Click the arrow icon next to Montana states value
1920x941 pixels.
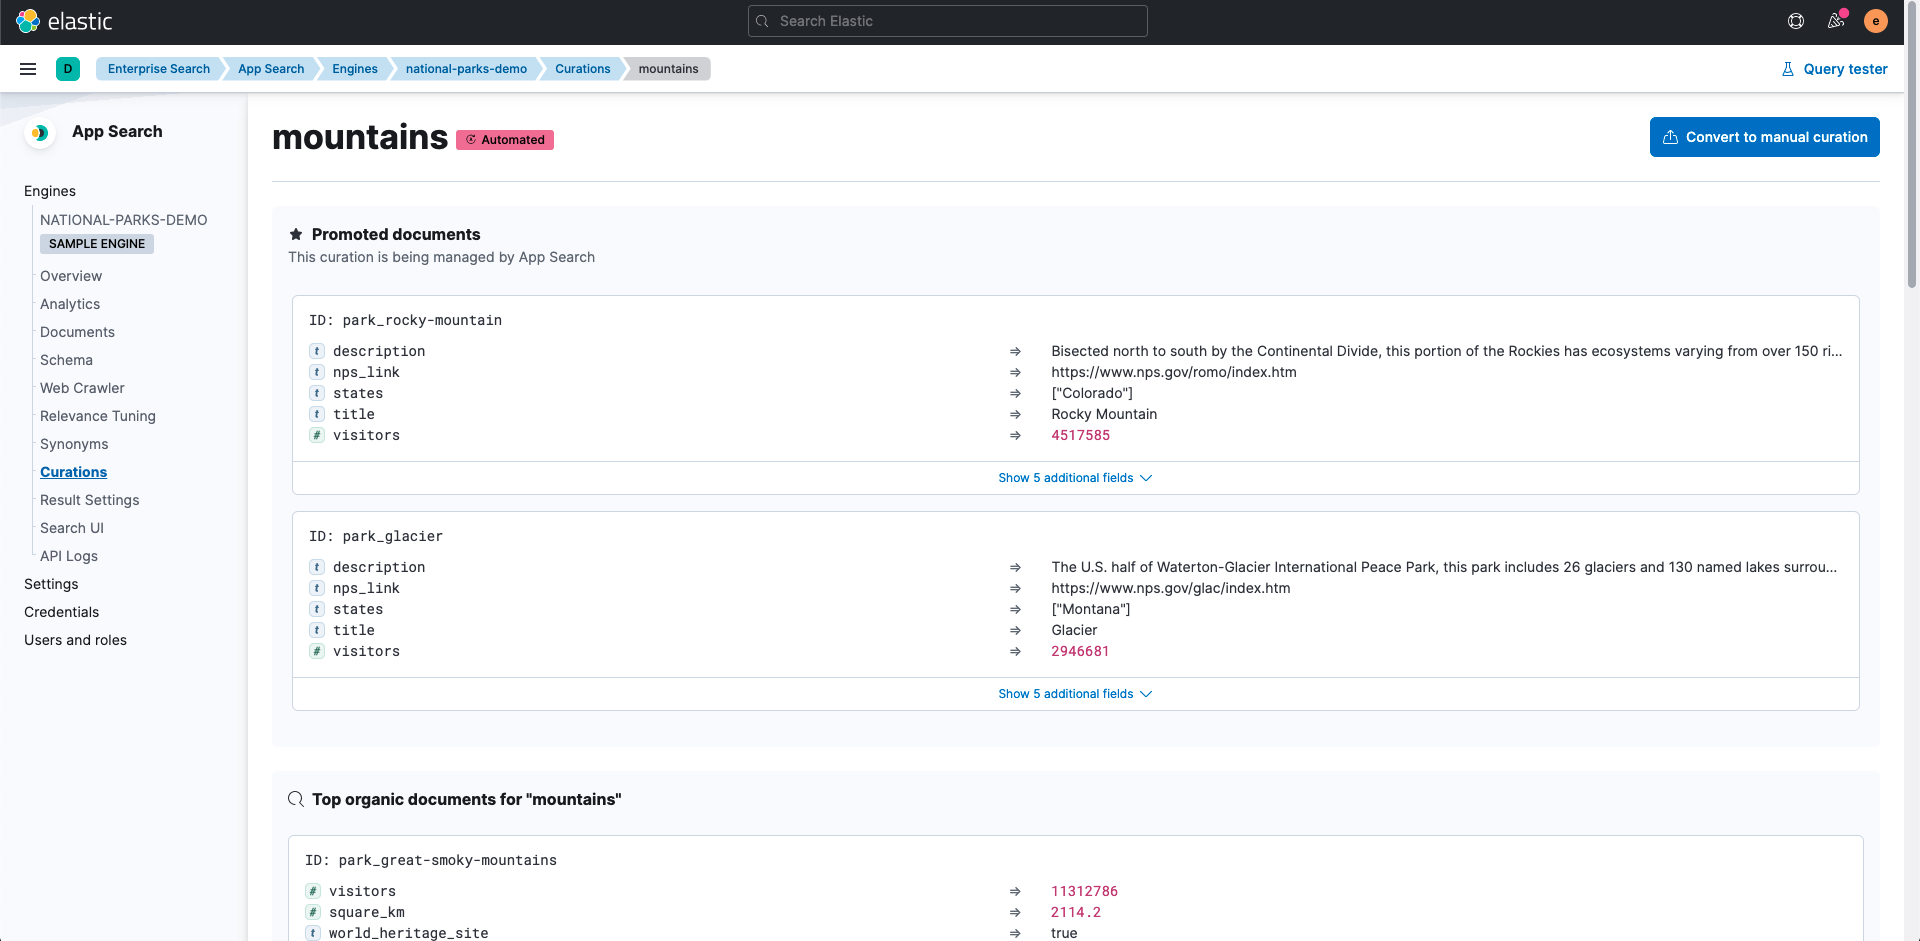click(1015, 609)
